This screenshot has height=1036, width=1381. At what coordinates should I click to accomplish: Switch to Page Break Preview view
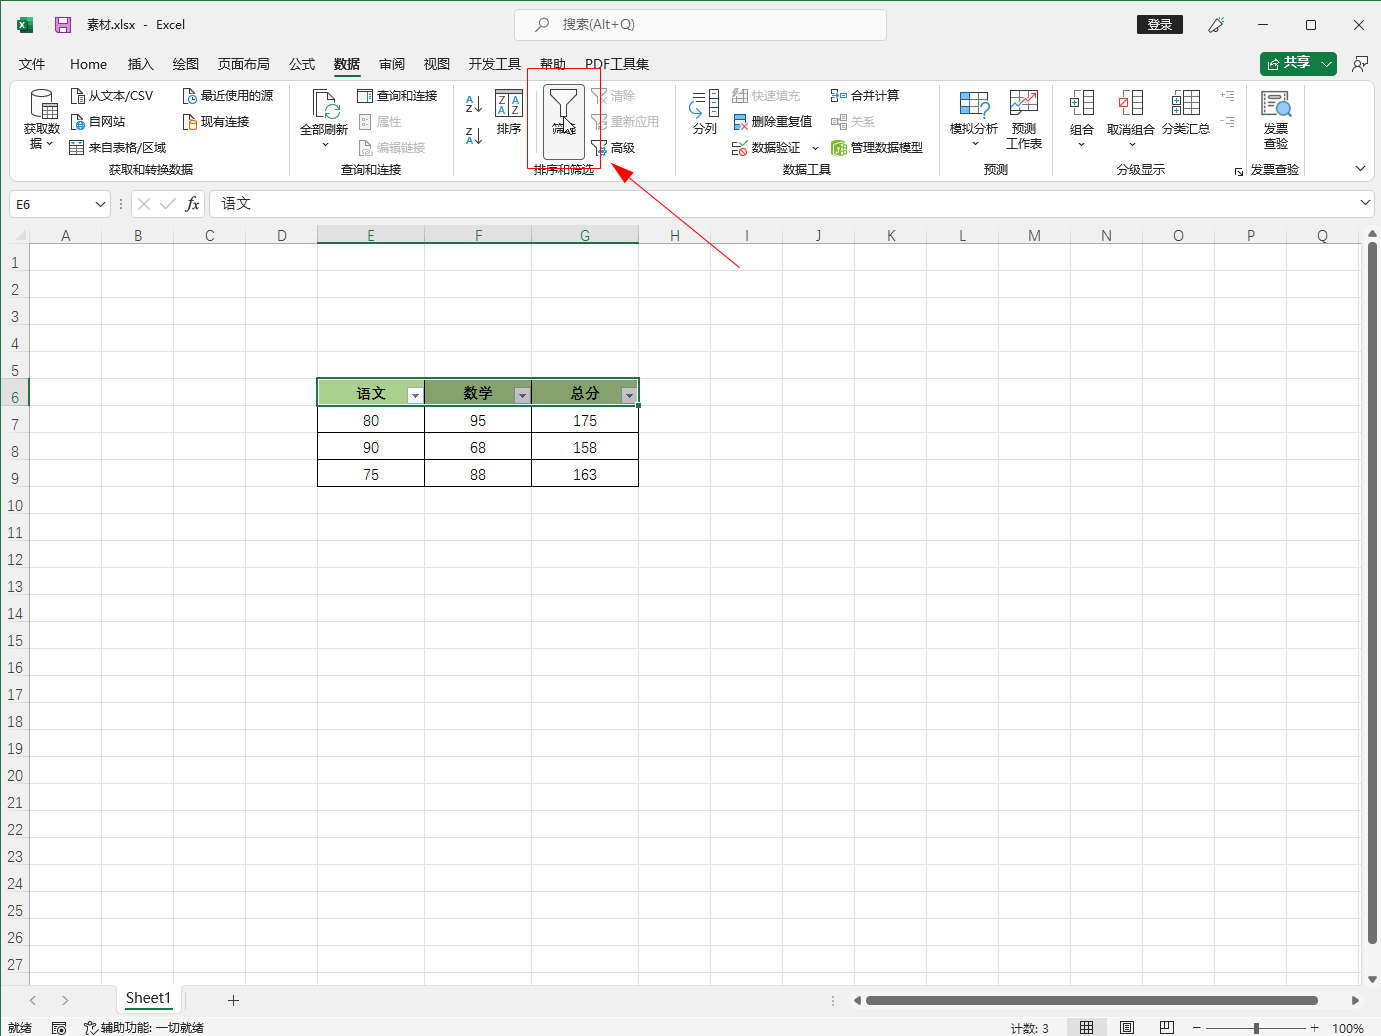1166,1027
